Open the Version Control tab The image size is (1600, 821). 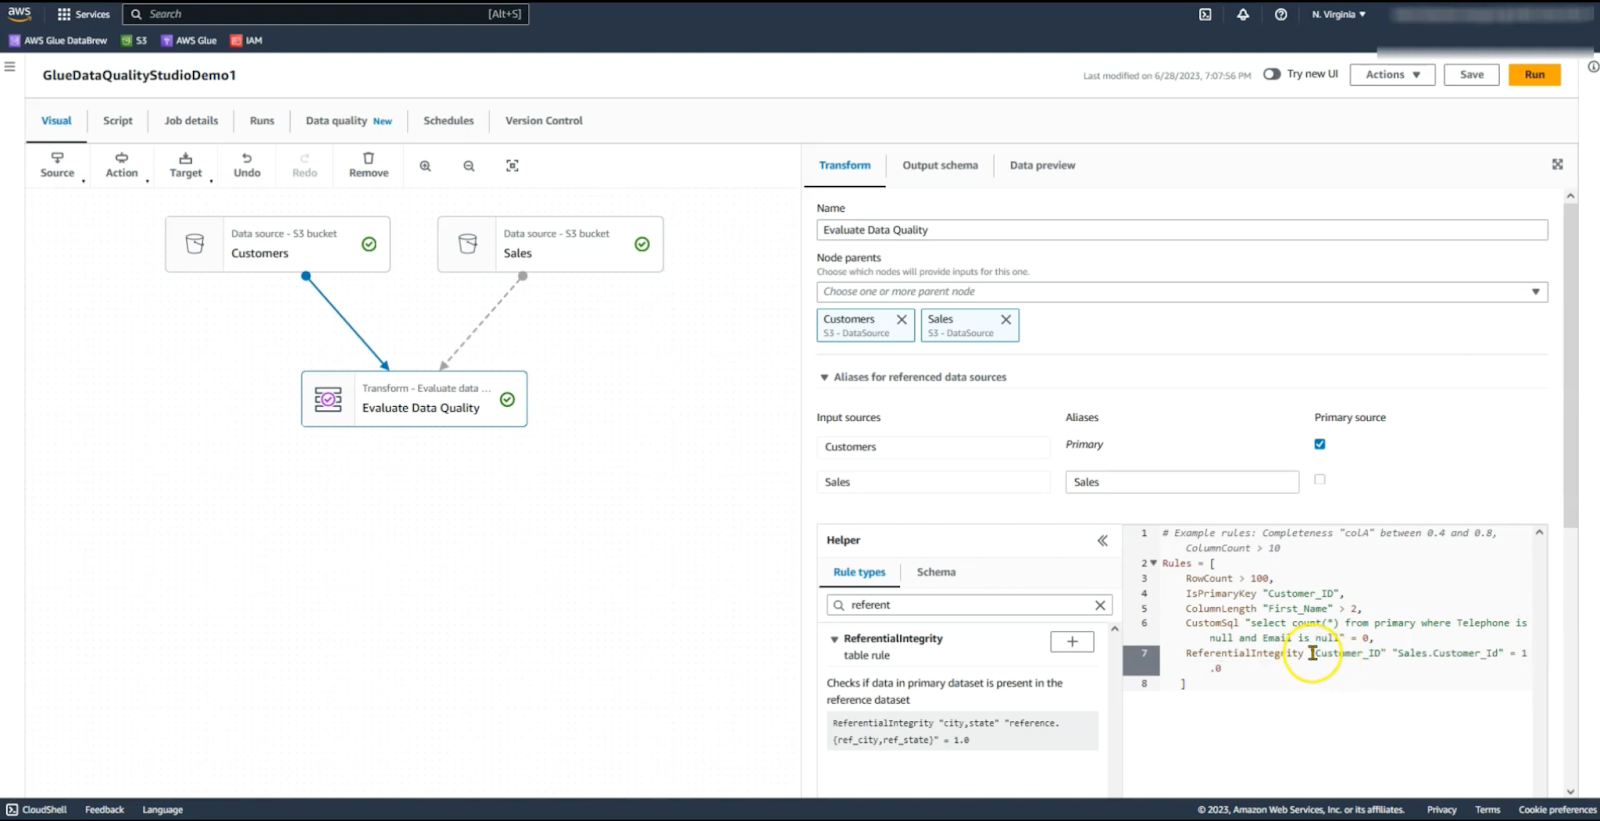pos(544,121)
